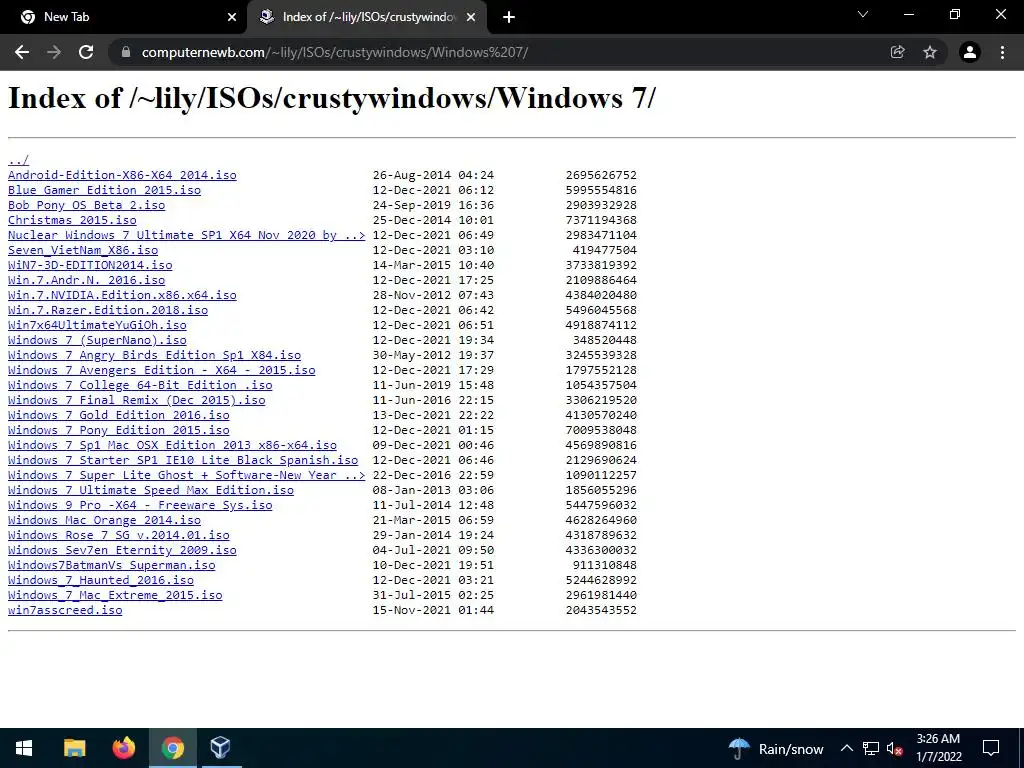This screenshot has height=768, width=1024.
Task: Open Windows_7_Haunted_2016.iso link
Action: (x=101, y=581)
